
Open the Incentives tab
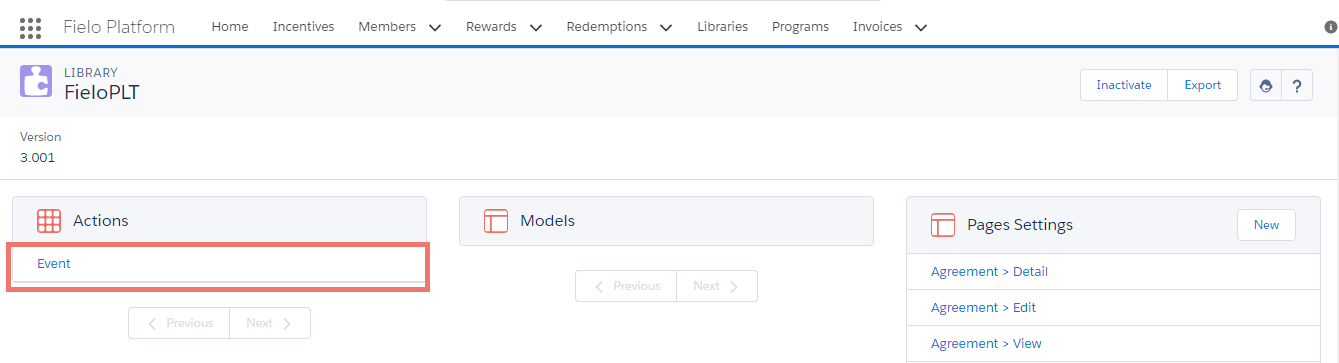coord(304,27)
